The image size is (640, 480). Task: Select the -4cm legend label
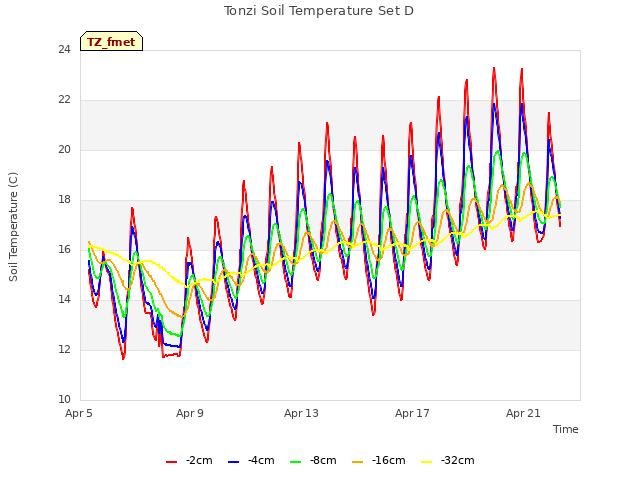(261, 460)
